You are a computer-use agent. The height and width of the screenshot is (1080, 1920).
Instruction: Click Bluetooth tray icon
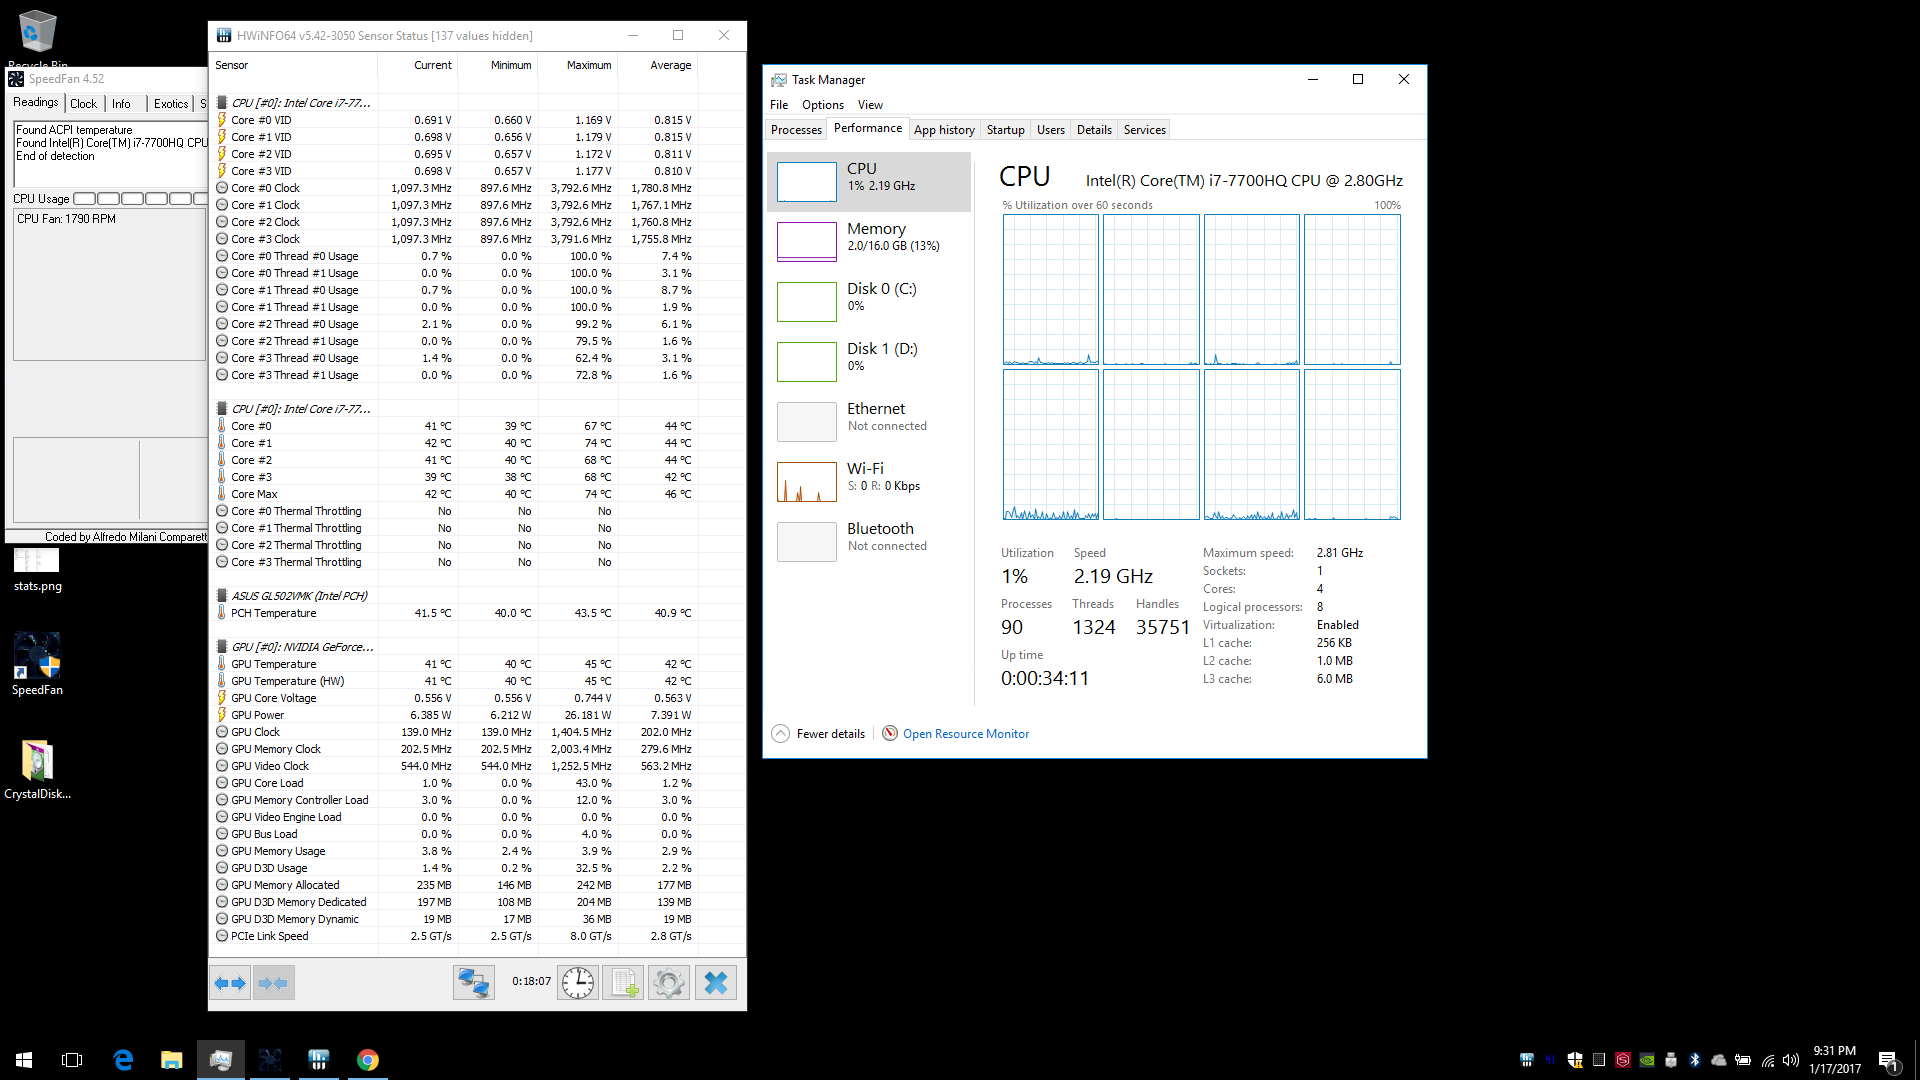1695,1060
